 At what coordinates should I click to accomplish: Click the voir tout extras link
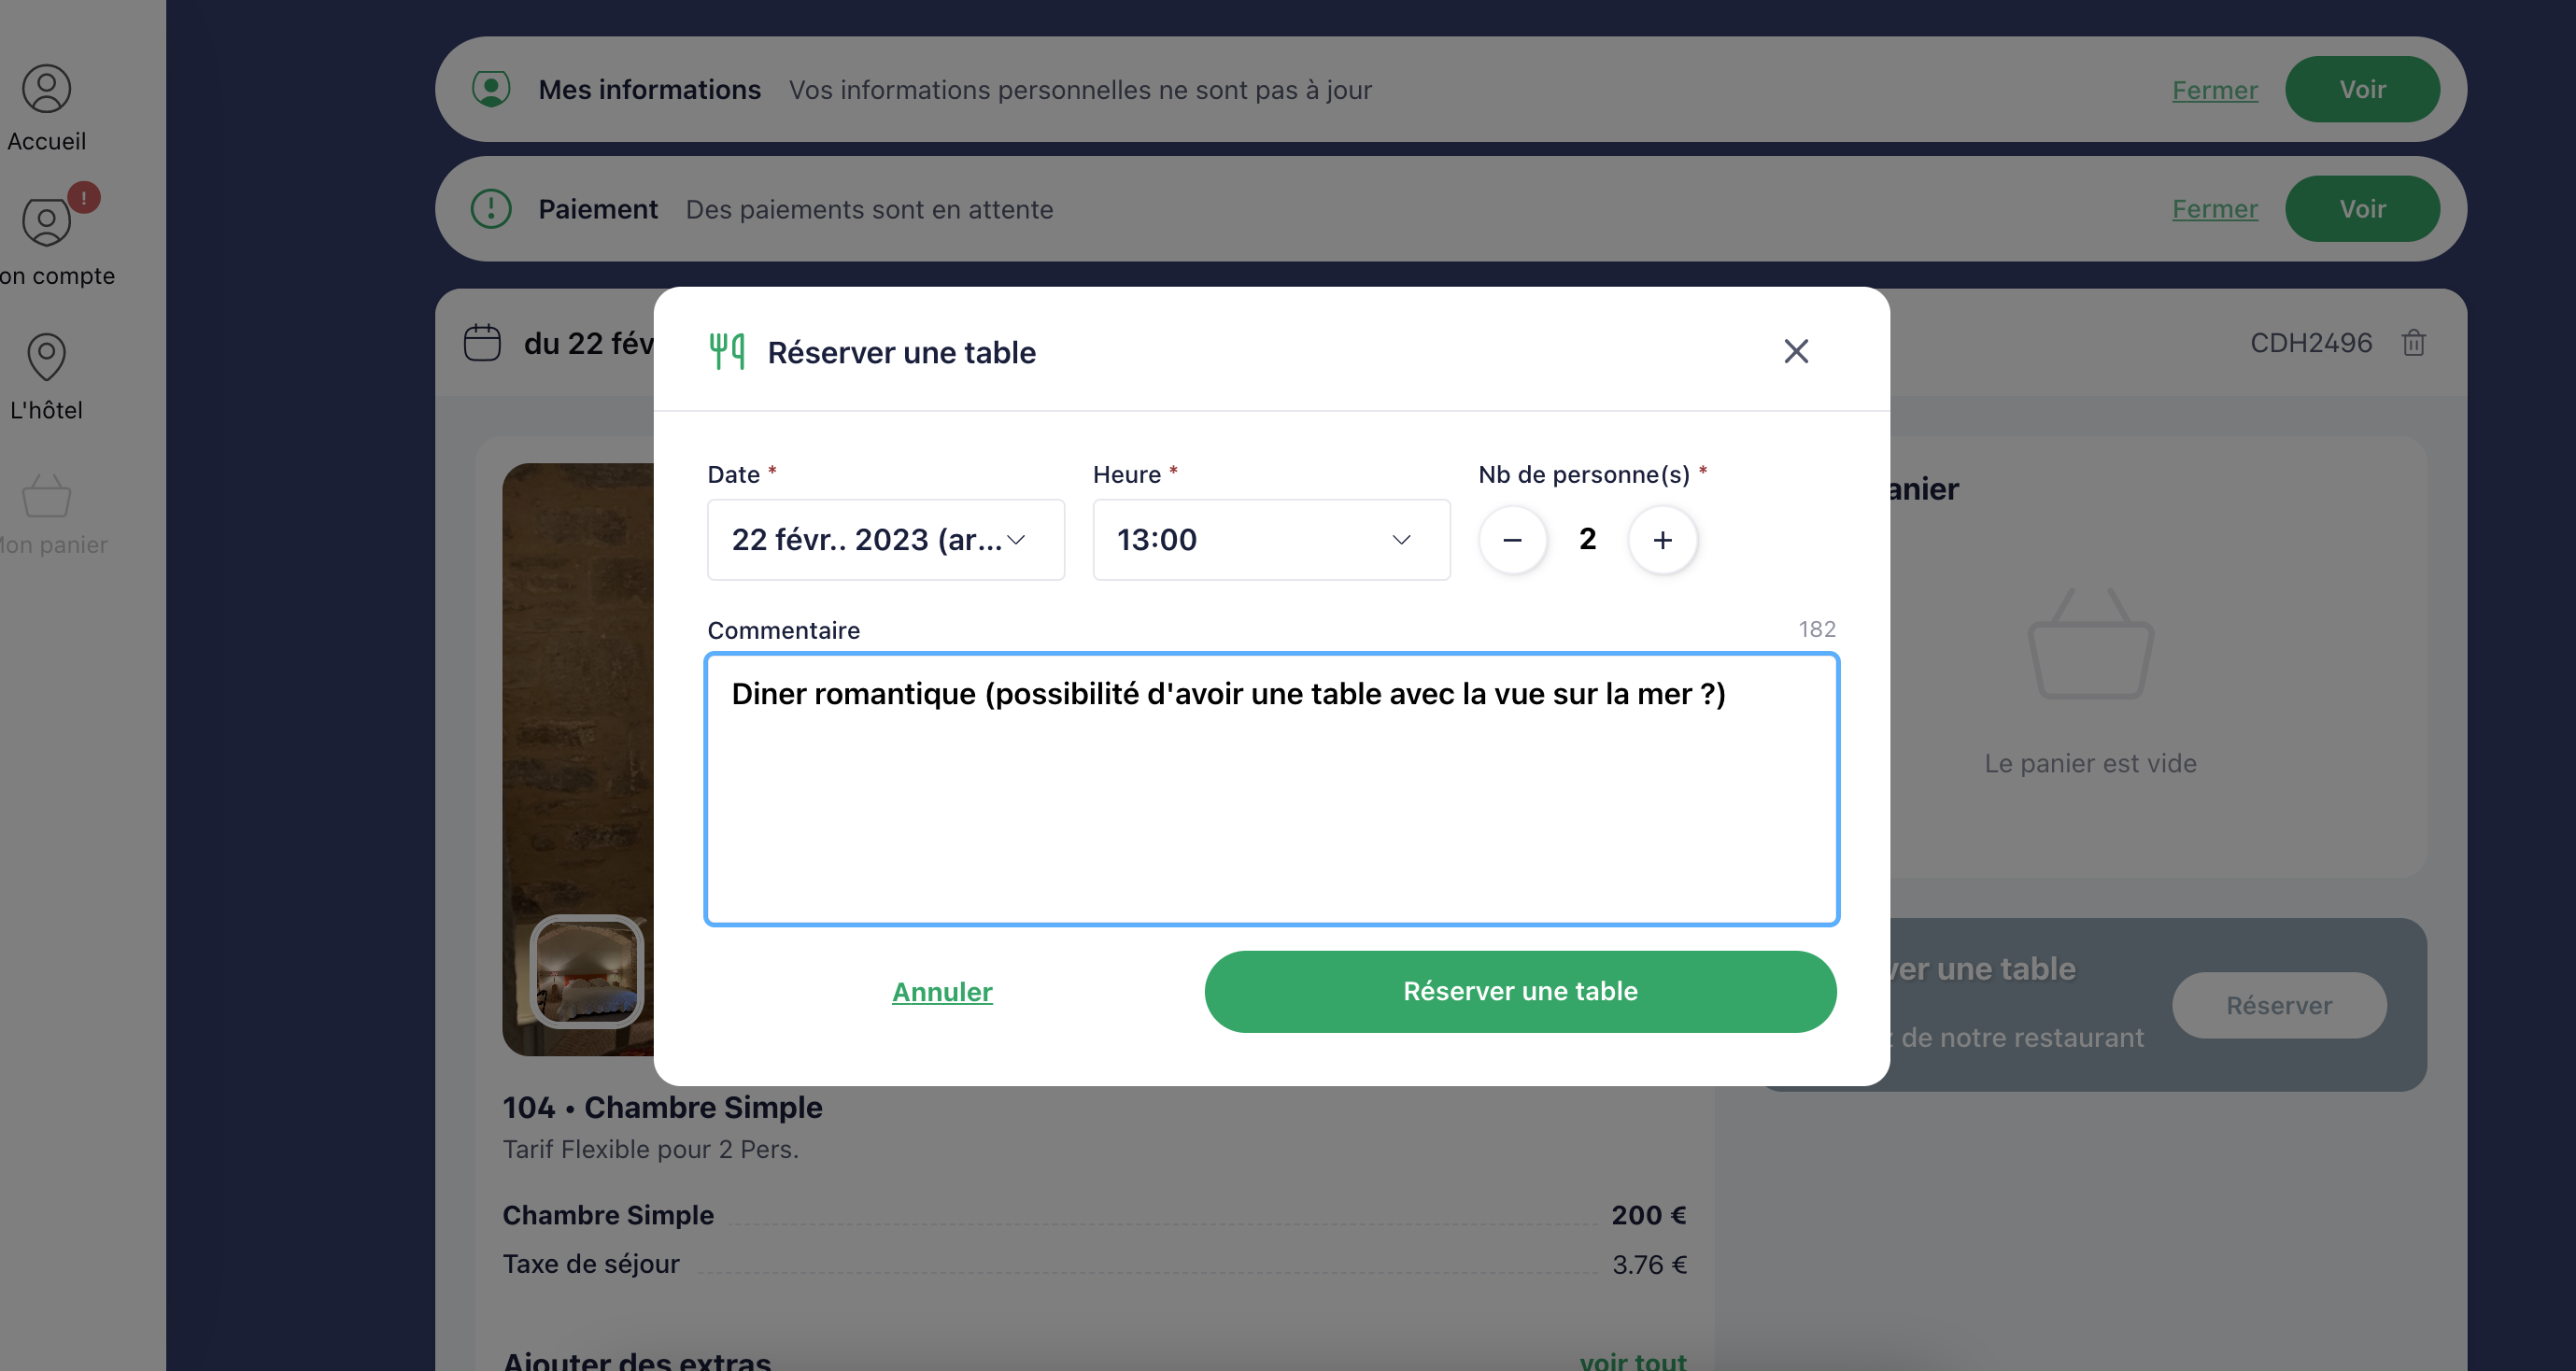click(1632, 1360)
